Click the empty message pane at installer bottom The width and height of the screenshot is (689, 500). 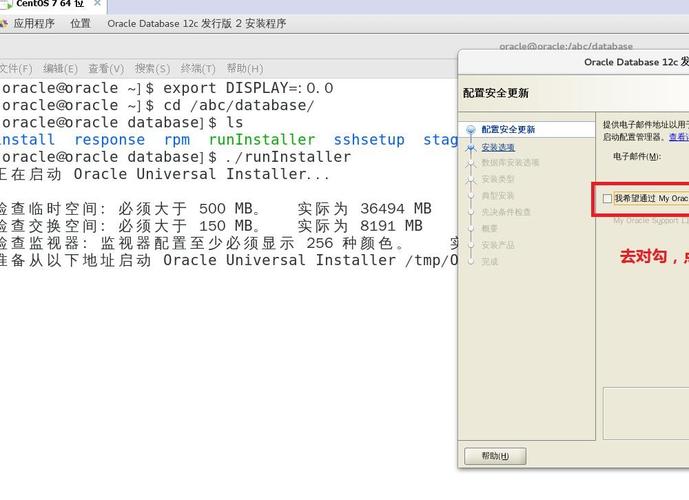(646, 413)
